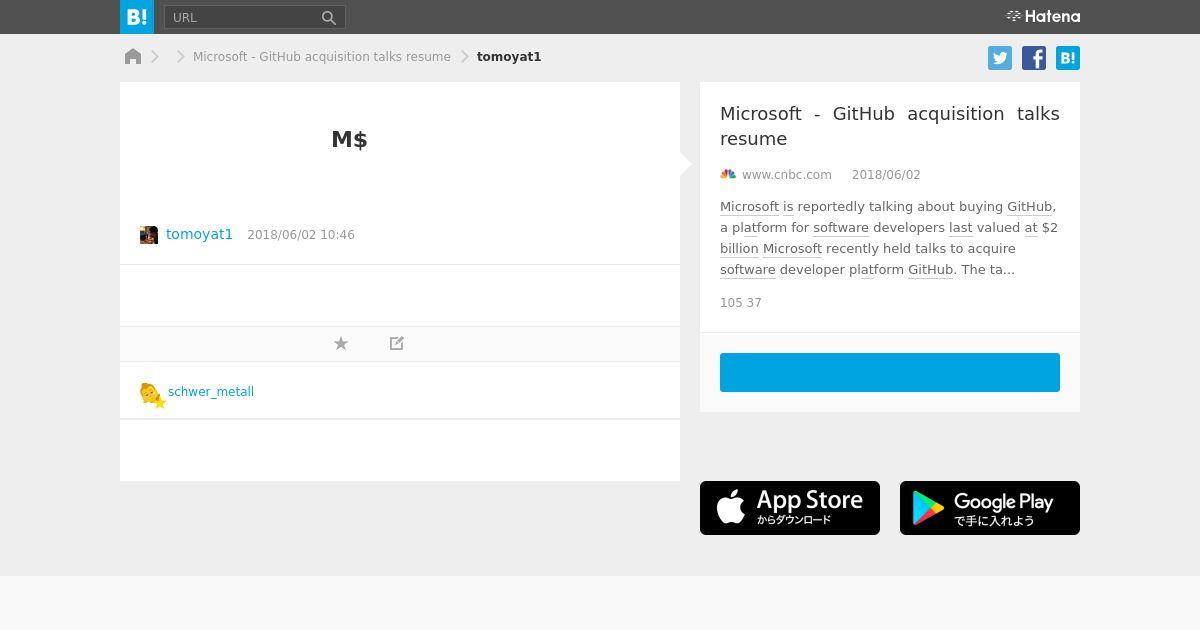This screenshot has height=630, width=1200.
Task: Submit search with the magnifier icon
Action: pyautogui.click(x=329, y=17)
